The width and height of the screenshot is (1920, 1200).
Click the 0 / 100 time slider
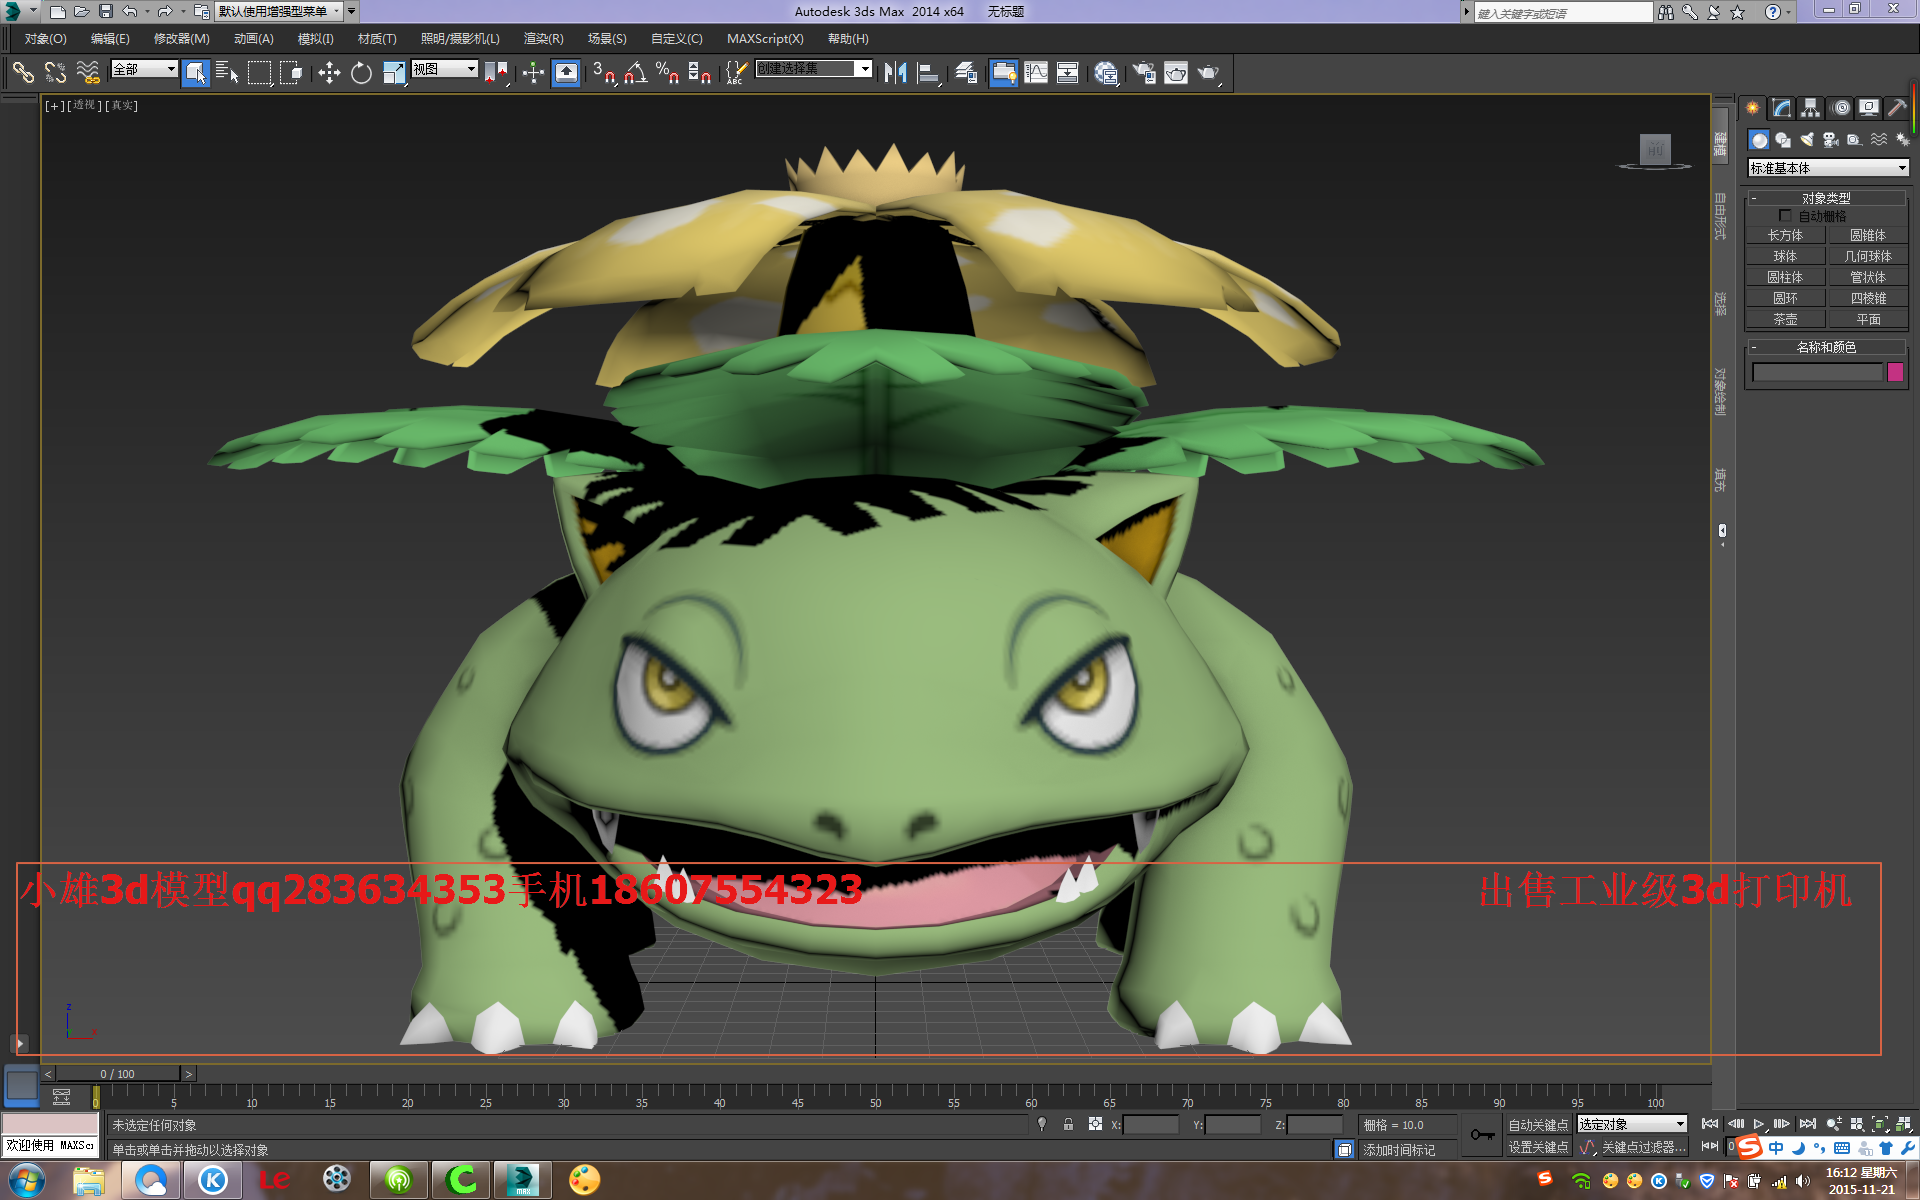118,1074
